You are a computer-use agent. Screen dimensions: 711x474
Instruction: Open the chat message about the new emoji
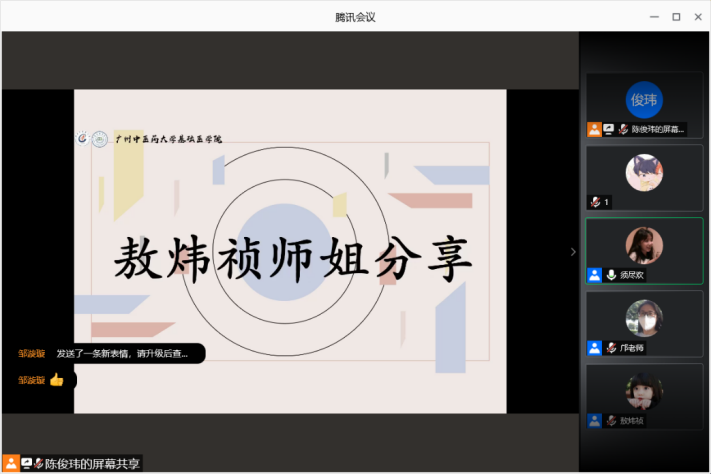click(x=121, y=353)
